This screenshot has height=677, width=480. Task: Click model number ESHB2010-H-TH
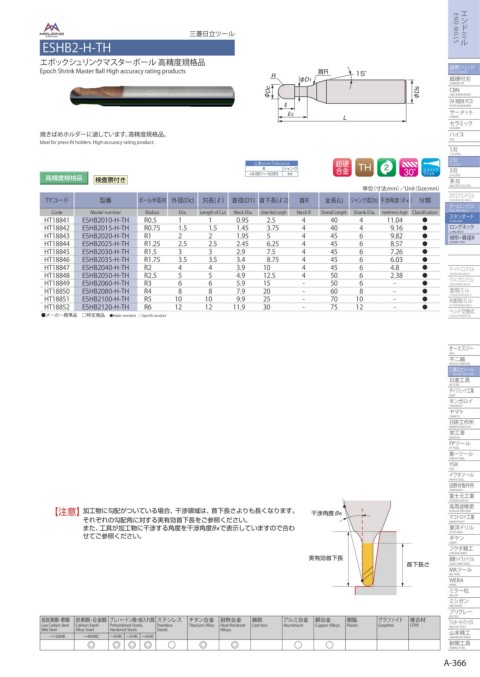105,220
